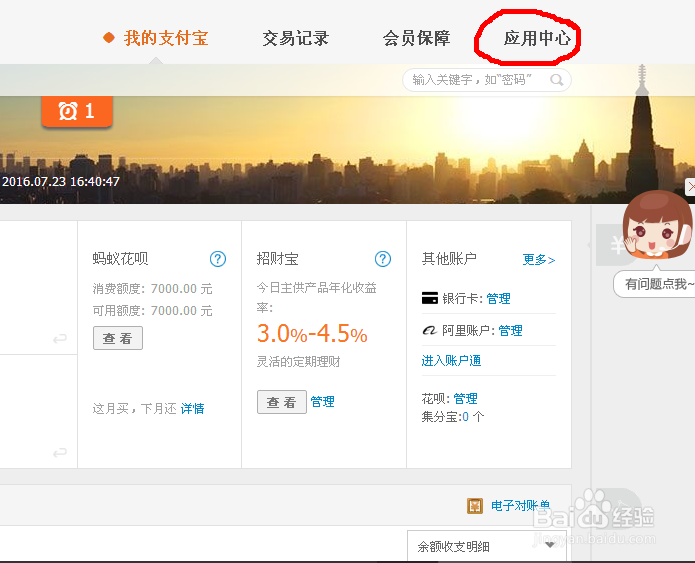Click the 可用额度: 7000.00 元 text
This screenshot has width=695, height=563.
(152, 311)
